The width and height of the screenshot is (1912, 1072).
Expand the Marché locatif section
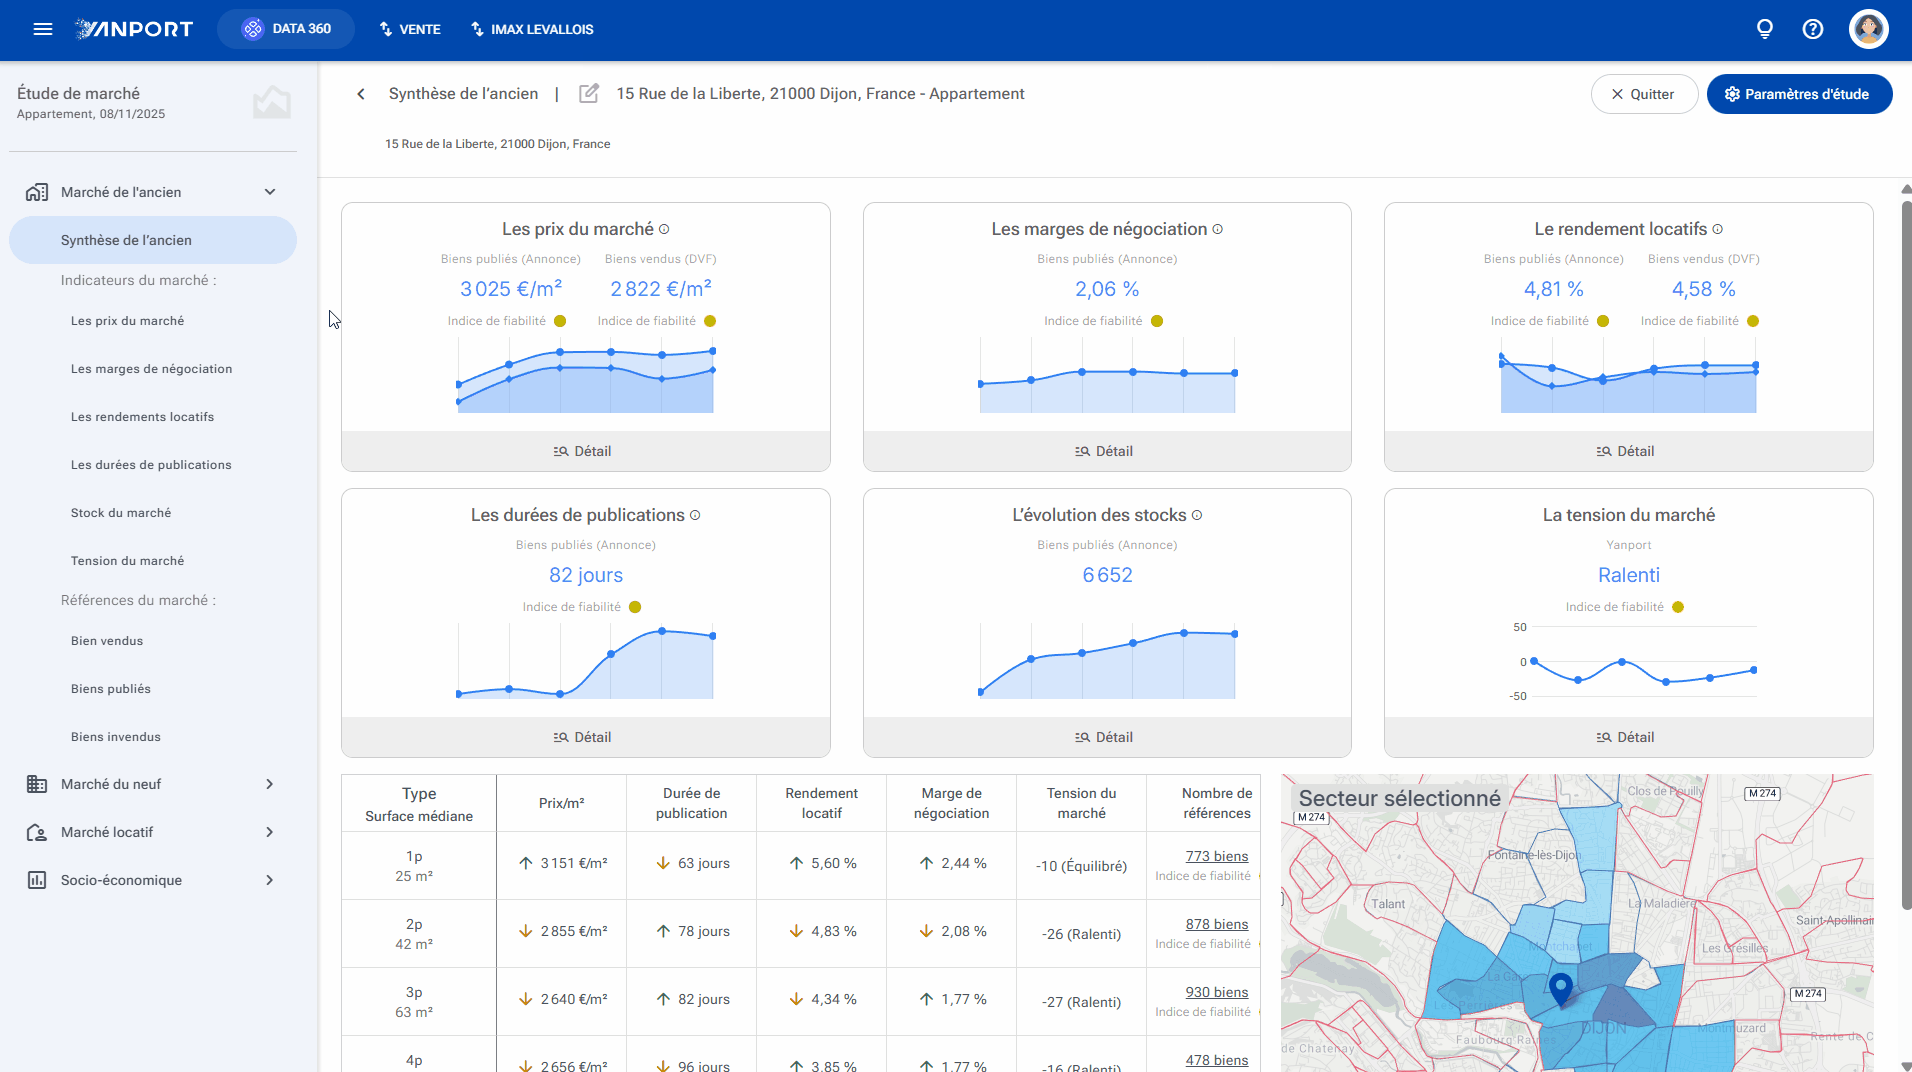coord(270,832)
